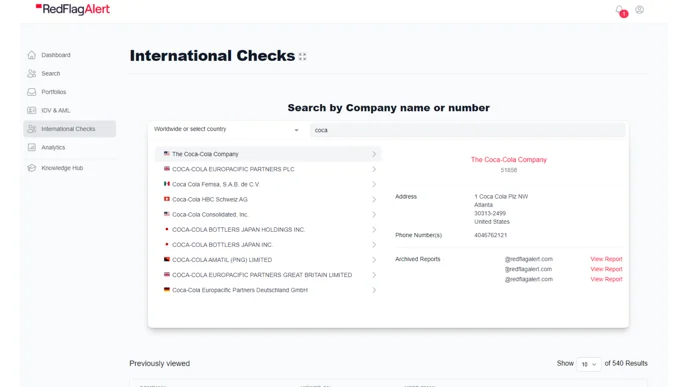The image size is (688, 387).
Task: Click the IDV & AML card icon
Action: click(32, 110)
